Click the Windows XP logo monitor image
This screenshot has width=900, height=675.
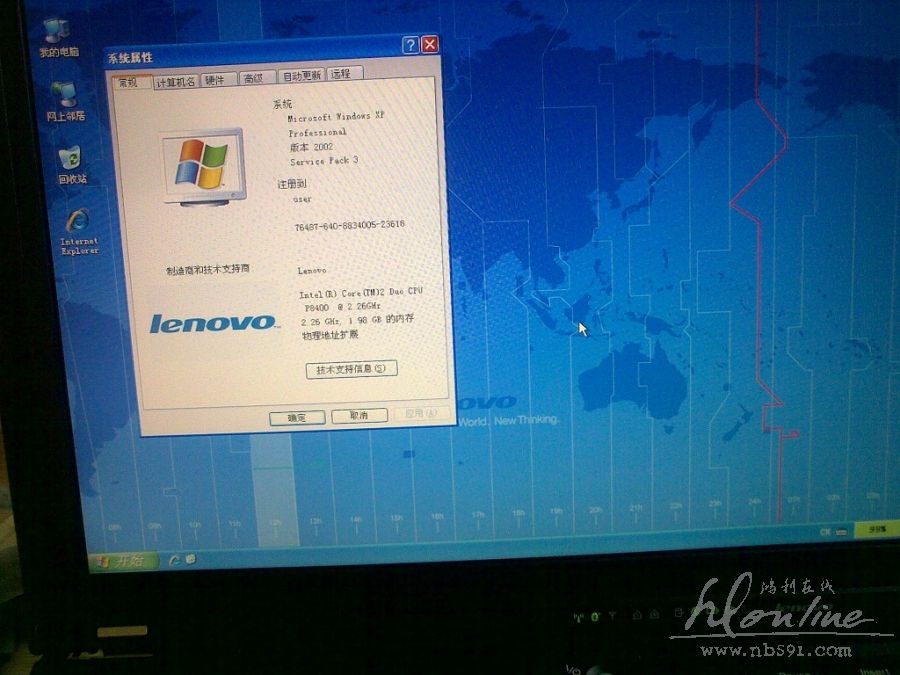[203, 167]
